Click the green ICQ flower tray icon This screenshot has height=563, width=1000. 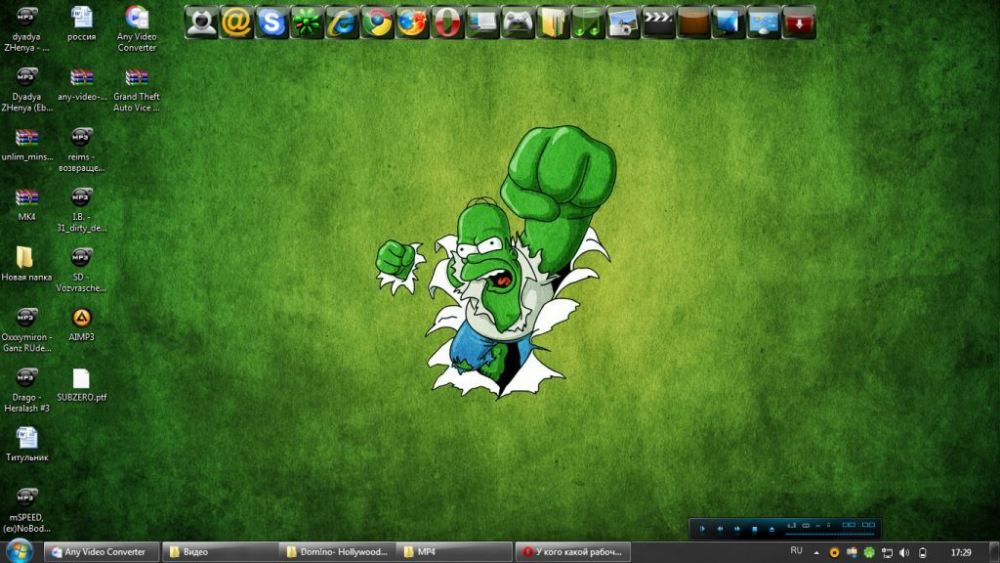(869, 552)
